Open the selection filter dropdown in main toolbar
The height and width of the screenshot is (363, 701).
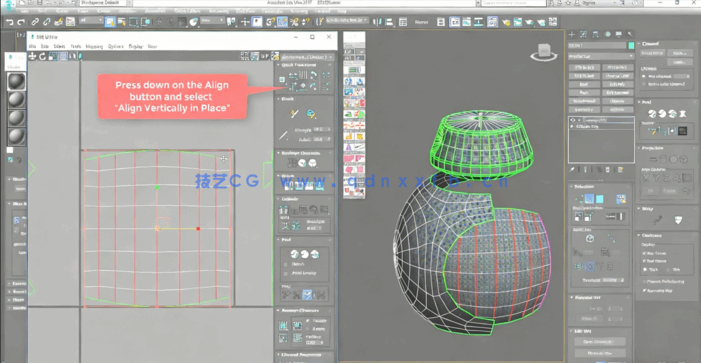pos(91,21)
